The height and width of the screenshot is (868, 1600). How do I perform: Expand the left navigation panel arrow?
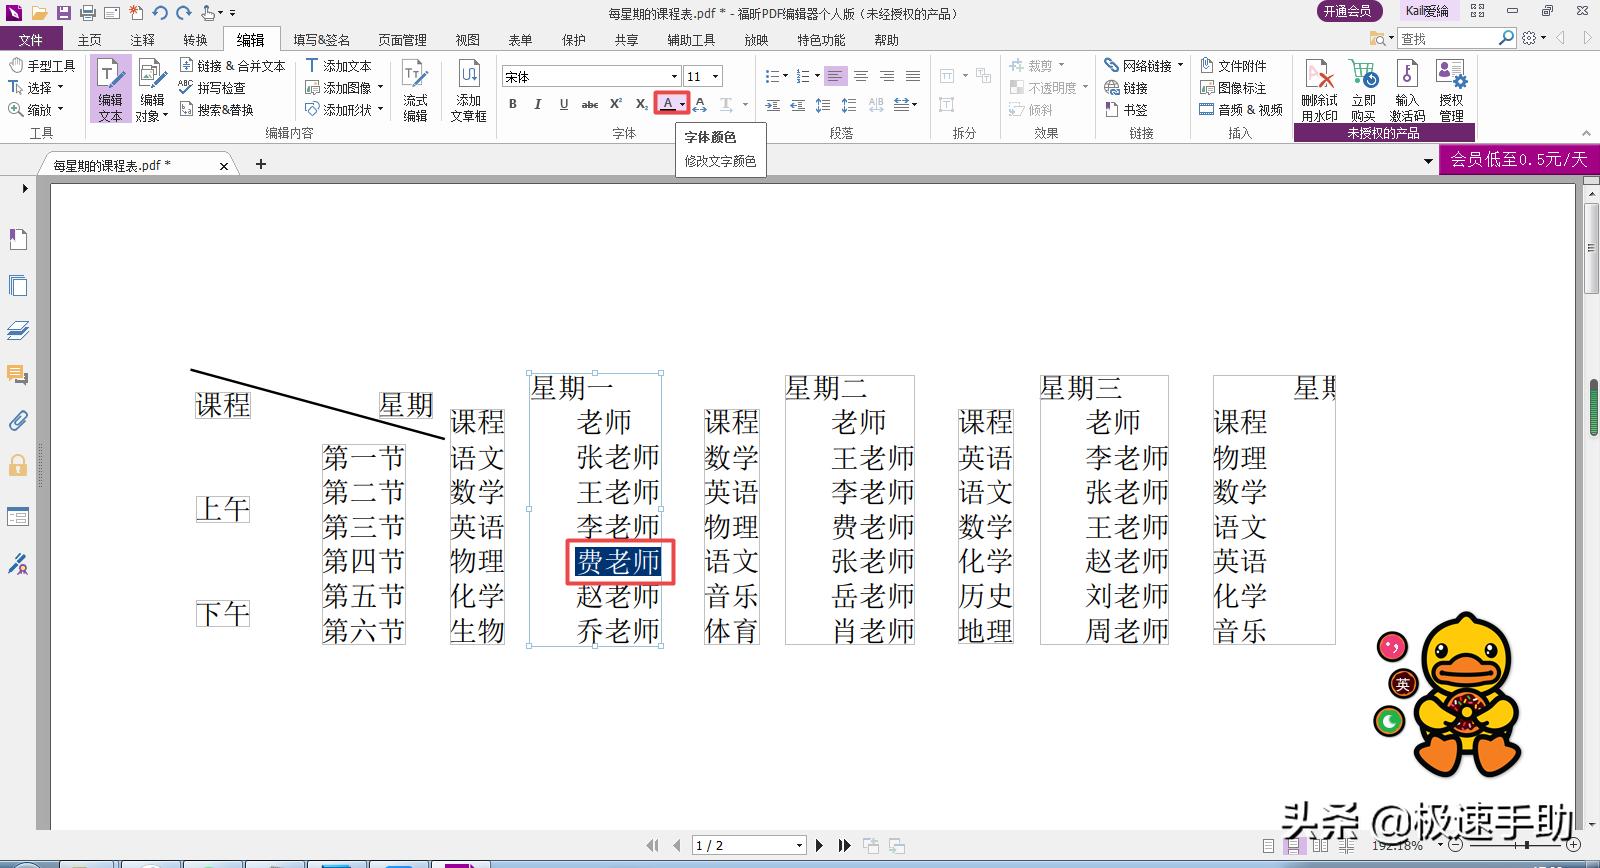pyautogui.click(x=25, y=188)
